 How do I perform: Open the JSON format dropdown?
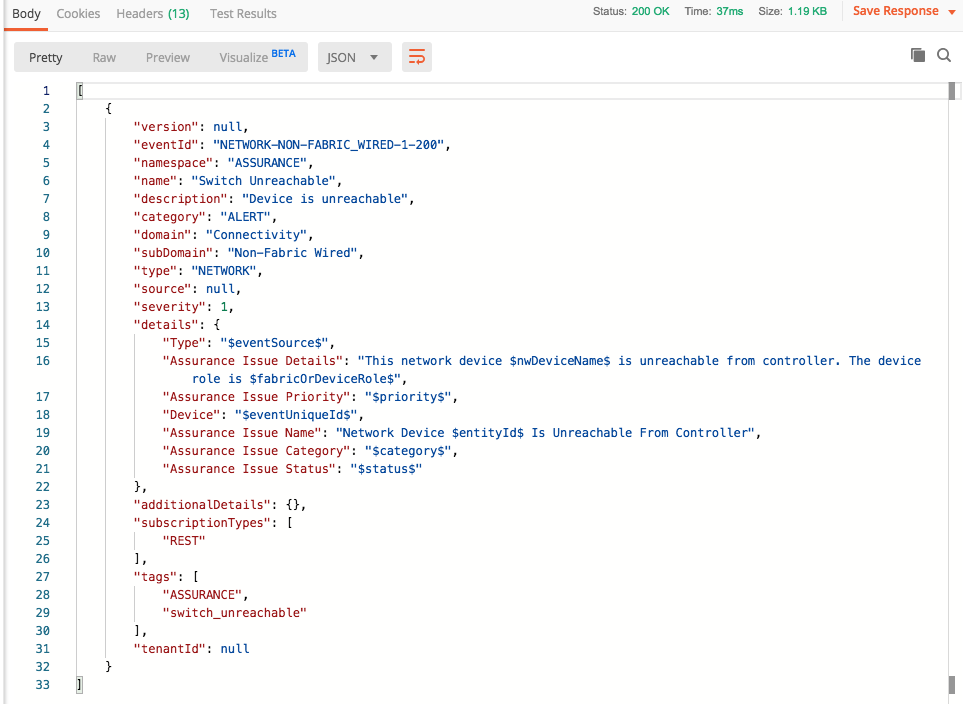tap(353, 57)
